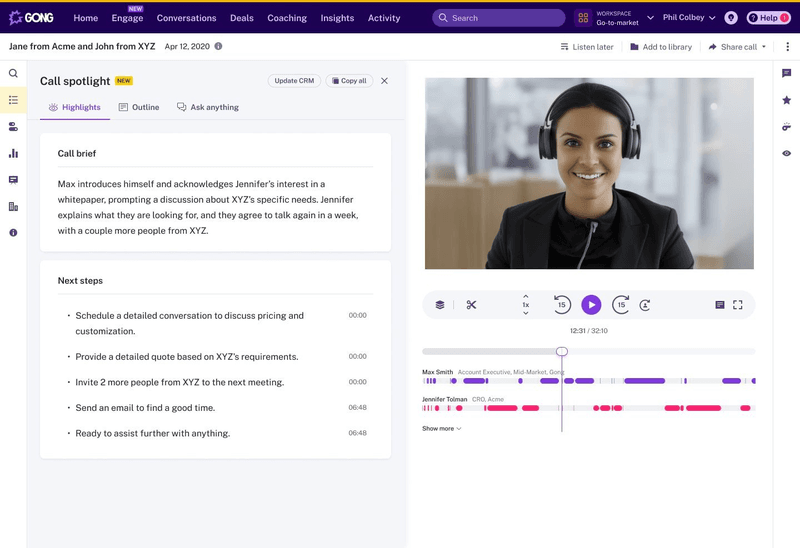Expand Show more speakers

pyautogui.click(x=441, y=428)
